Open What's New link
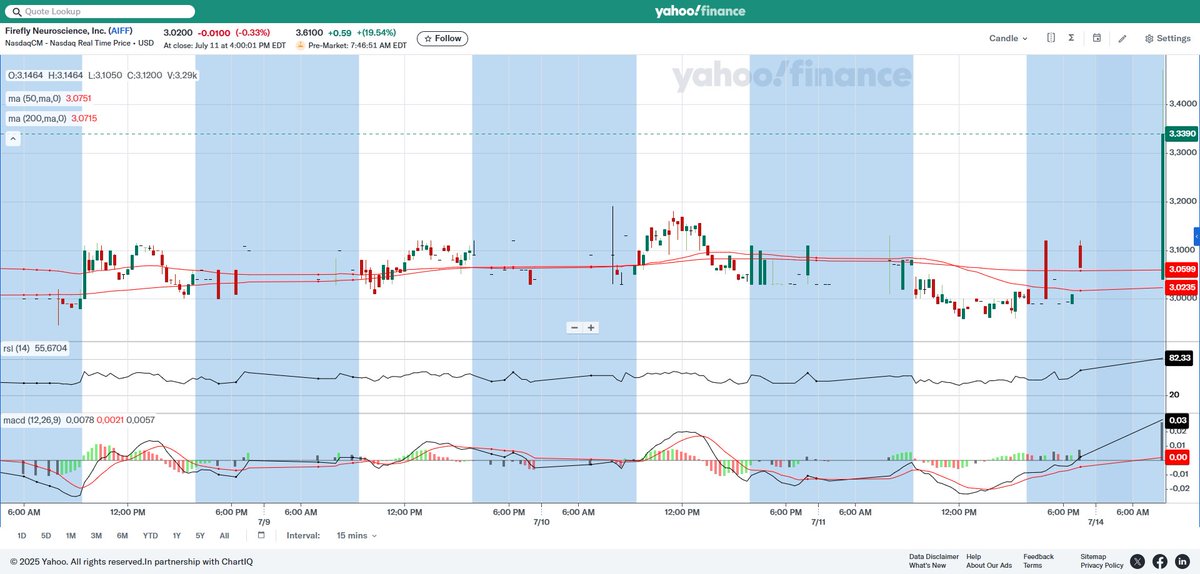The height and width of the screenshot is (574, 1200). (927, 566)
